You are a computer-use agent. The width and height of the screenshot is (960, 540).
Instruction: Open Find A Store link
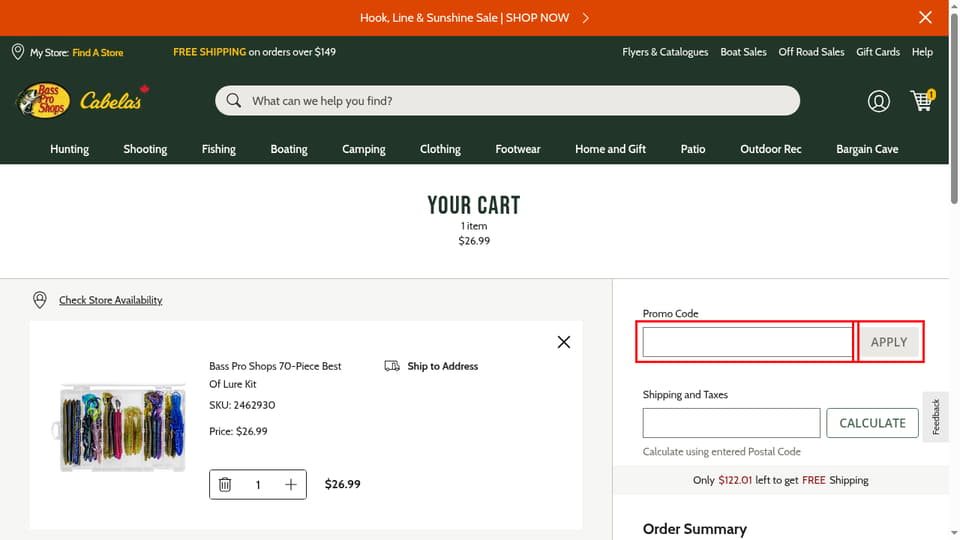[97, 53]
